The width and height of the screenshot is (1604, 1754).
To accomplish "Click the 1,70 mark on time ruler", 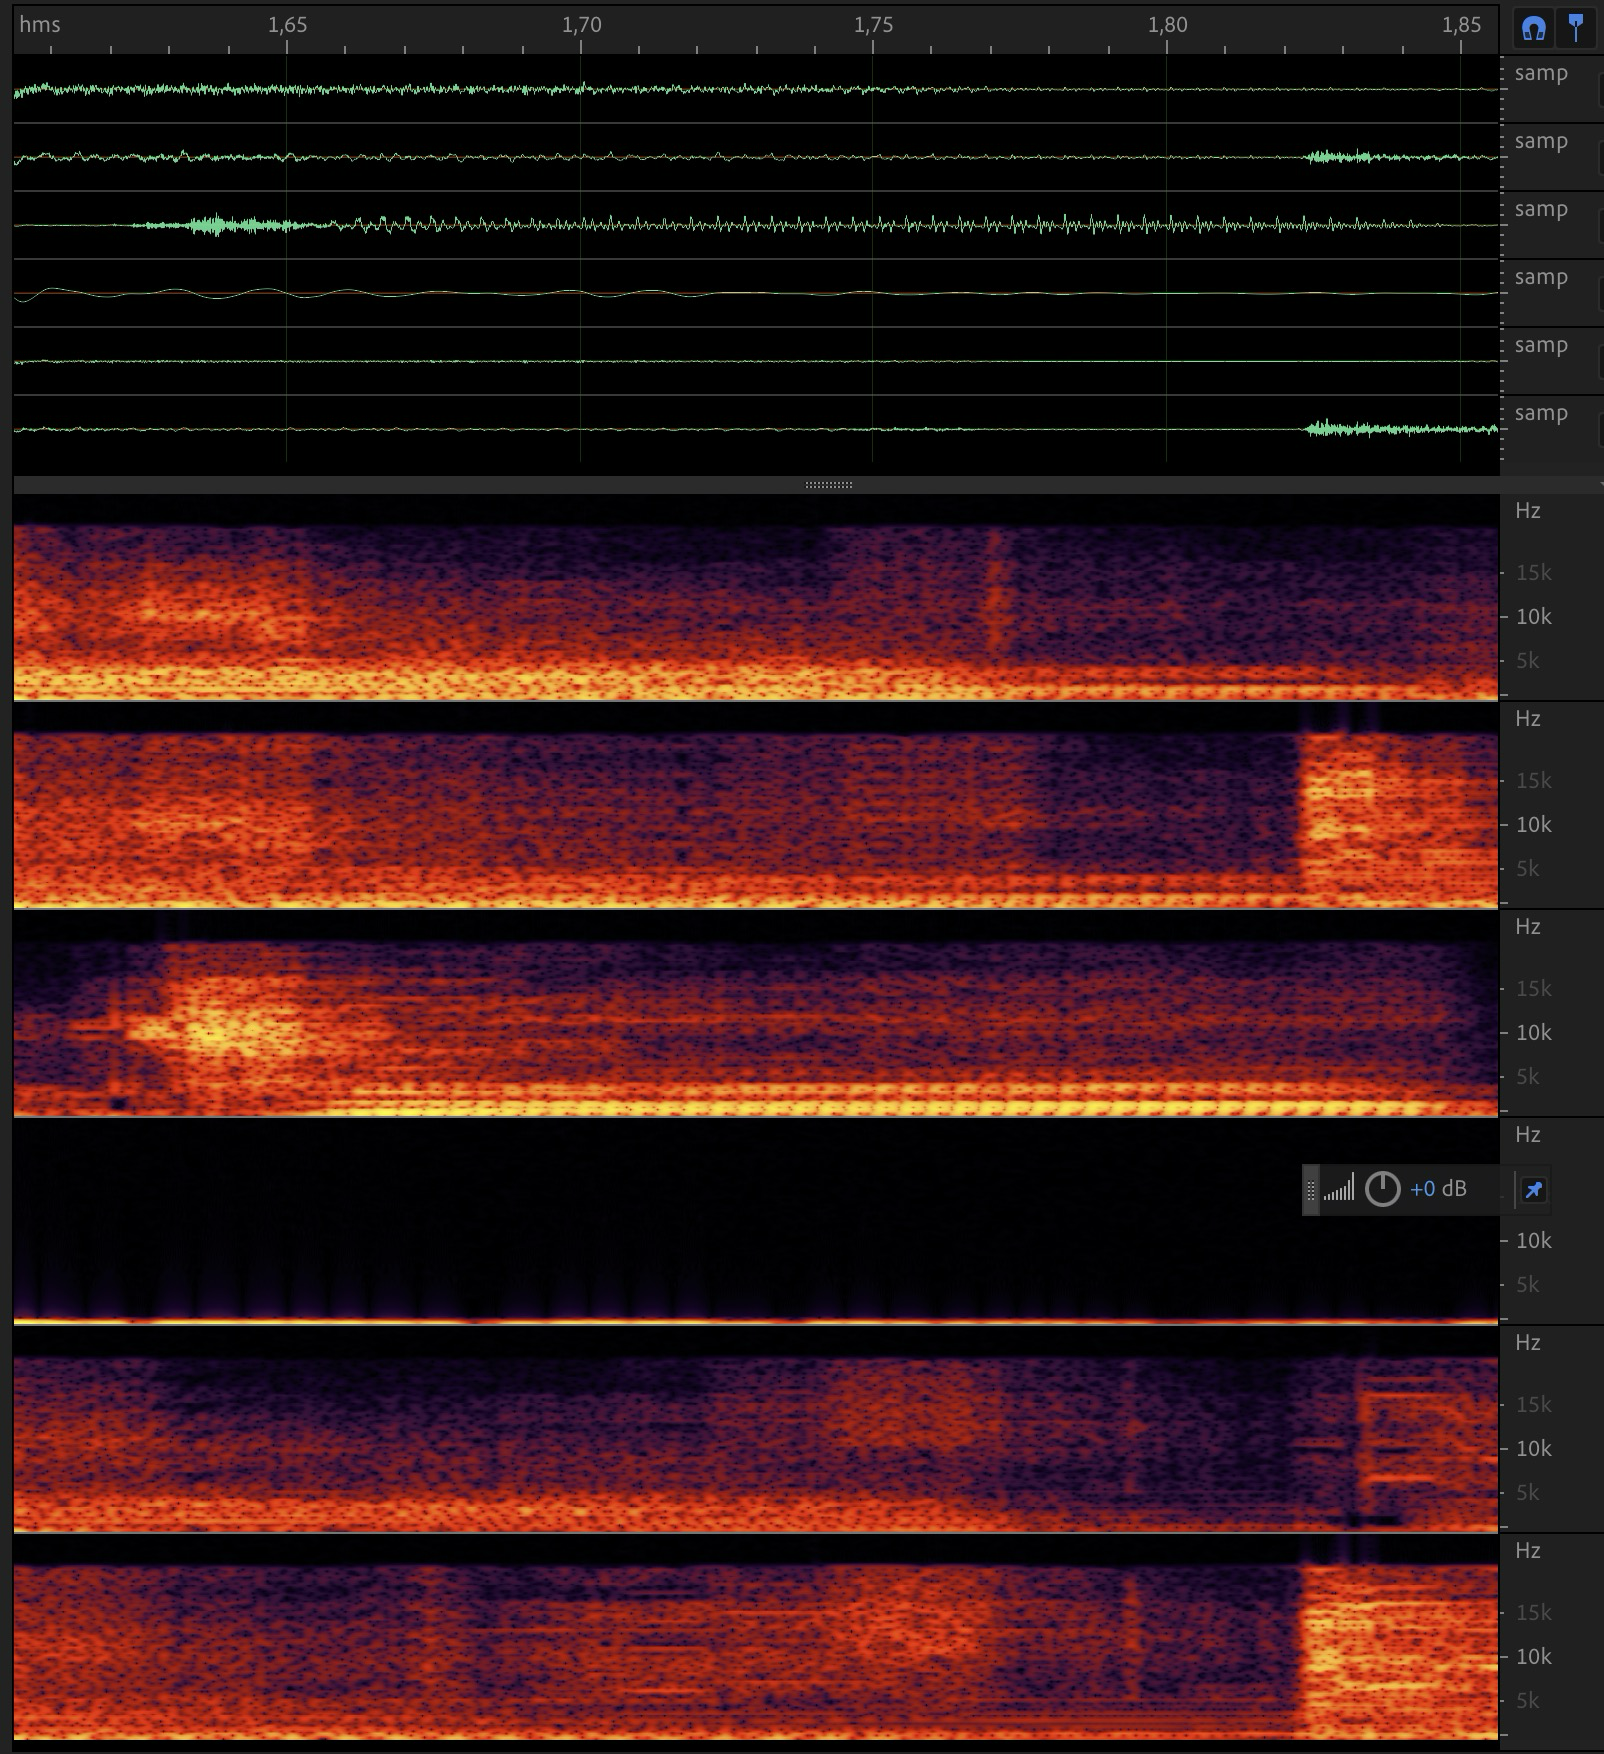I will coord(581,26).
